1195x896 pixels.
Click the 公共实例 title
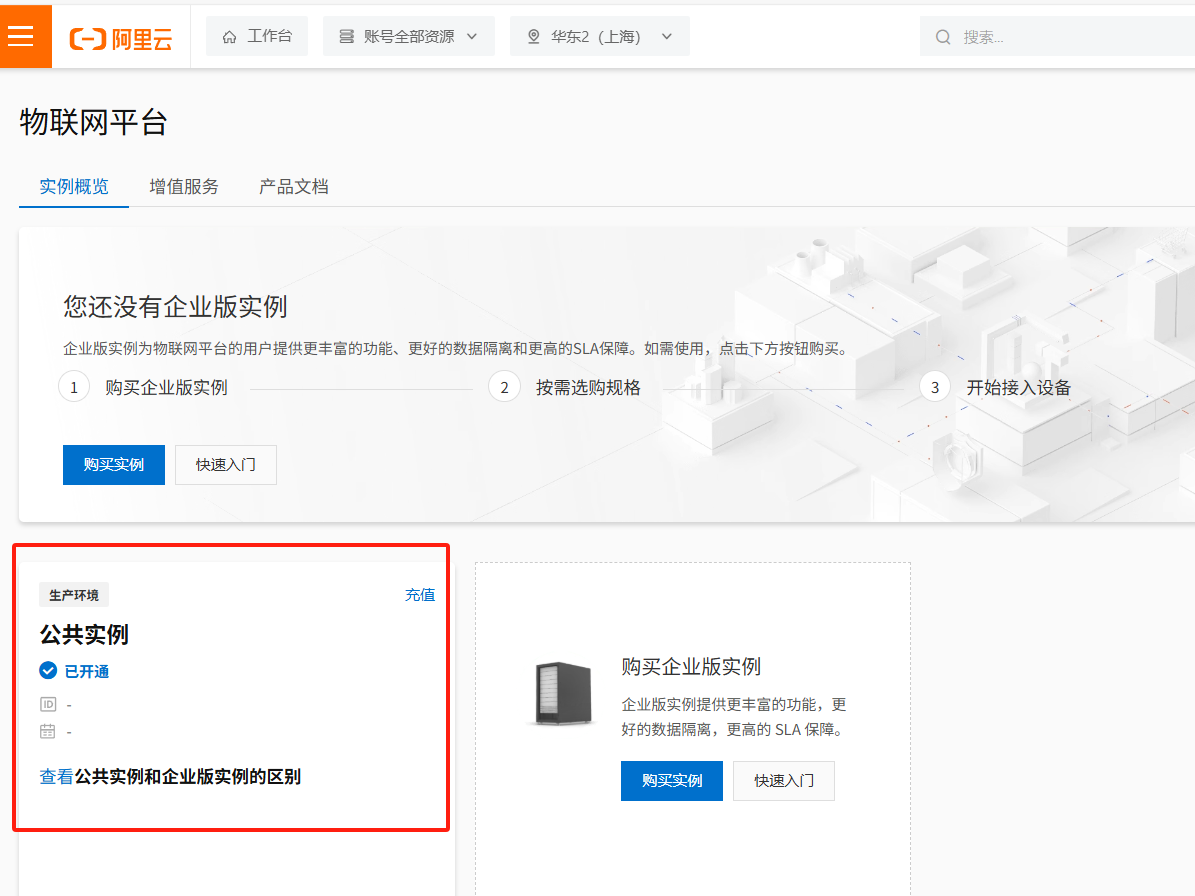tap(84, 635)
